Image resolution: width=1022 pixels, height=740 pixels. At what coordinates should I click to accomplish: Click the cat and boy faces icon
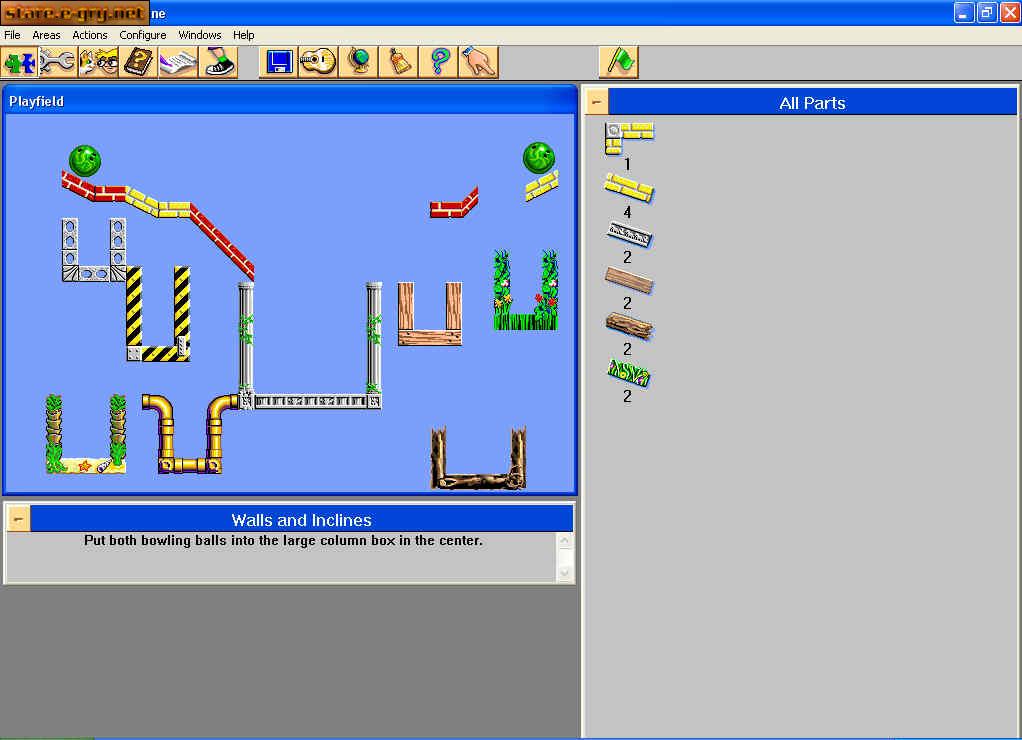[x=98, y=63]
